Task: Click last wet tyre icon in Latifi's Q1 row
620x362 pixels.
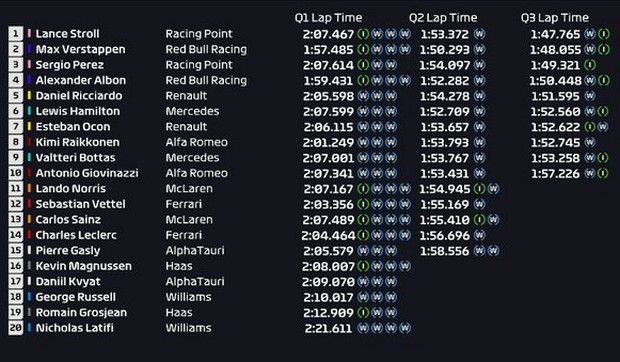Action: 405,328
